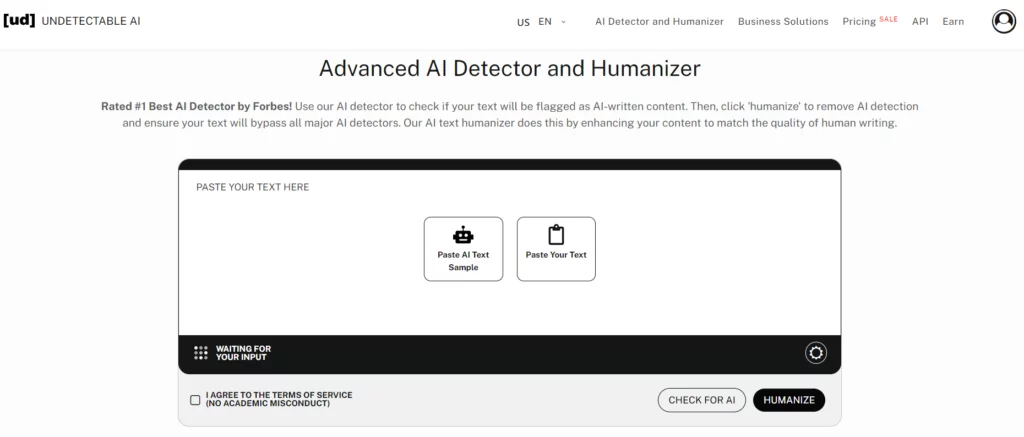Click the robot Paste AI Text Sample icon

coord(463,236)
